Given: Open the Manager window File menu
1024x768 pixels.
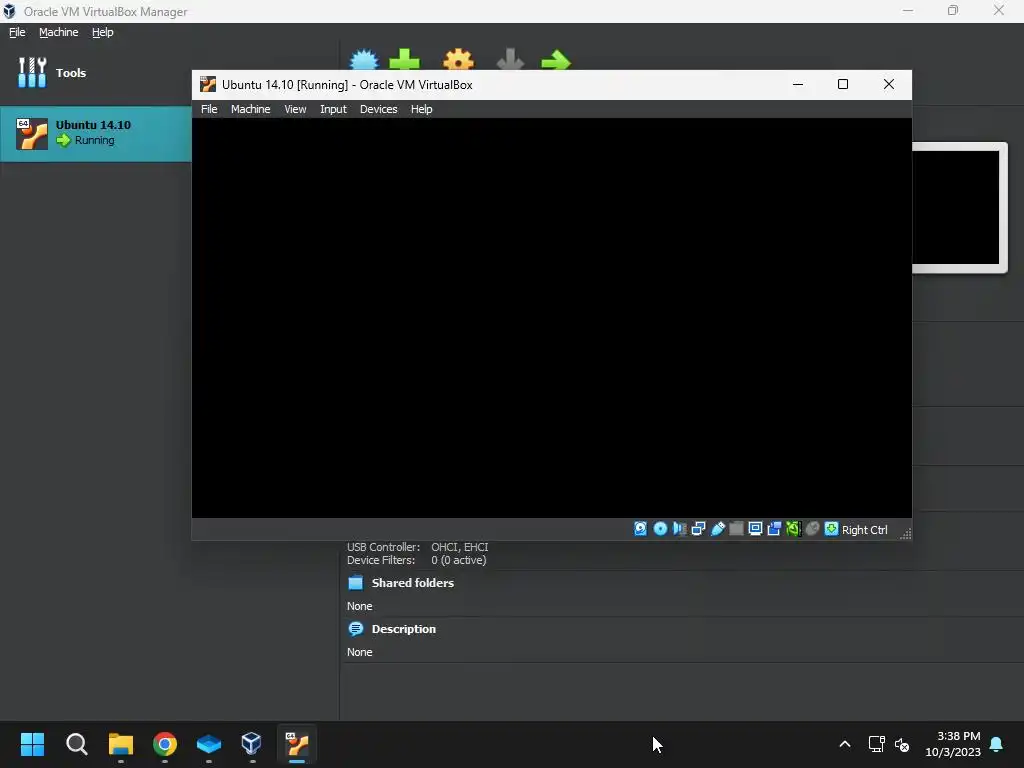Looking at the screenshot, I should pyautogui.click(x=17, y=32).
